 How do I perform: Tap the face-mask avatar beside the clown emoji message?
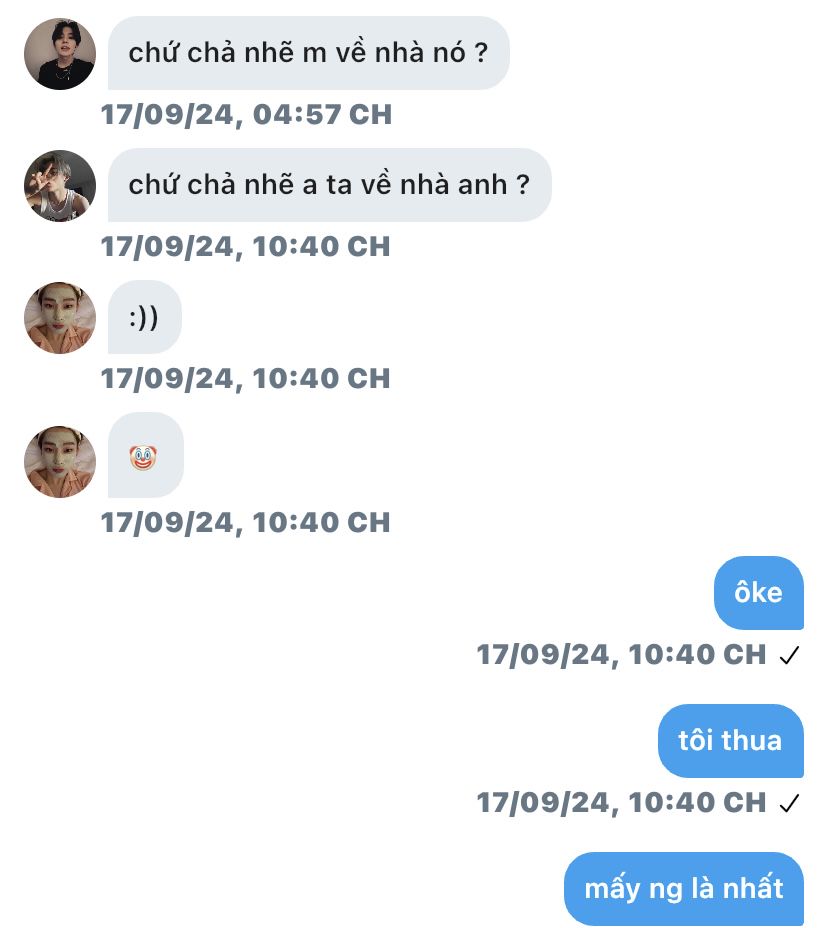(x=60, y=462)
